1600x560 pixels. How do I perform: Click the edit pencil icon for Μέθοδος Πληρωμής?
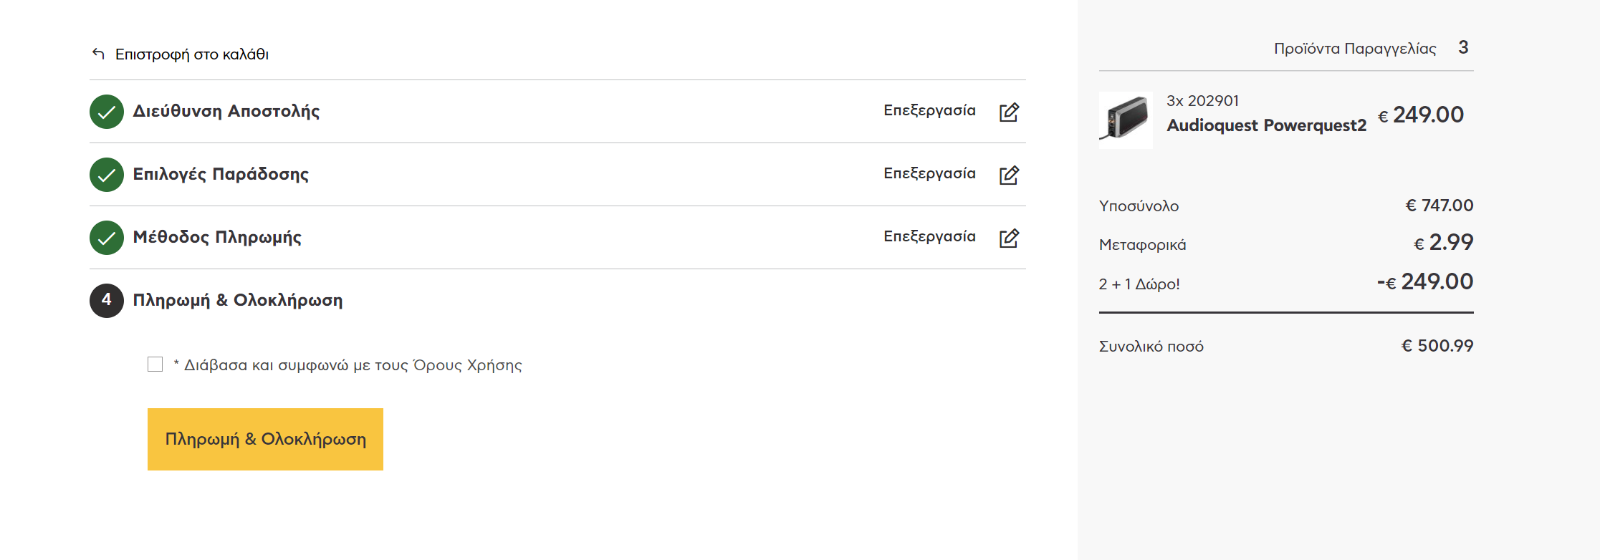coord(1009,238)
